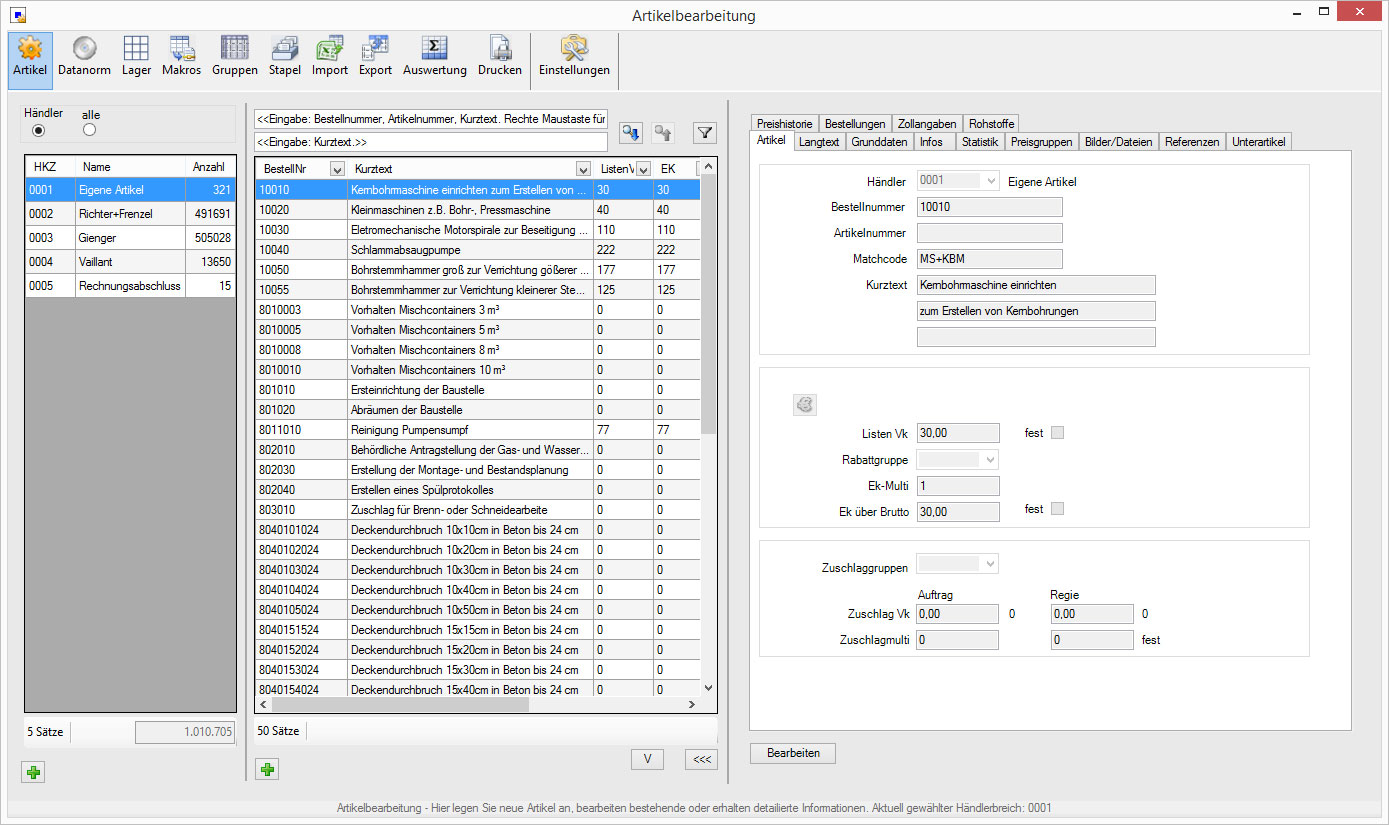Click the Bearbeiten button
Viewport: 1389px width, 825px height.
(x=792, y=753)
